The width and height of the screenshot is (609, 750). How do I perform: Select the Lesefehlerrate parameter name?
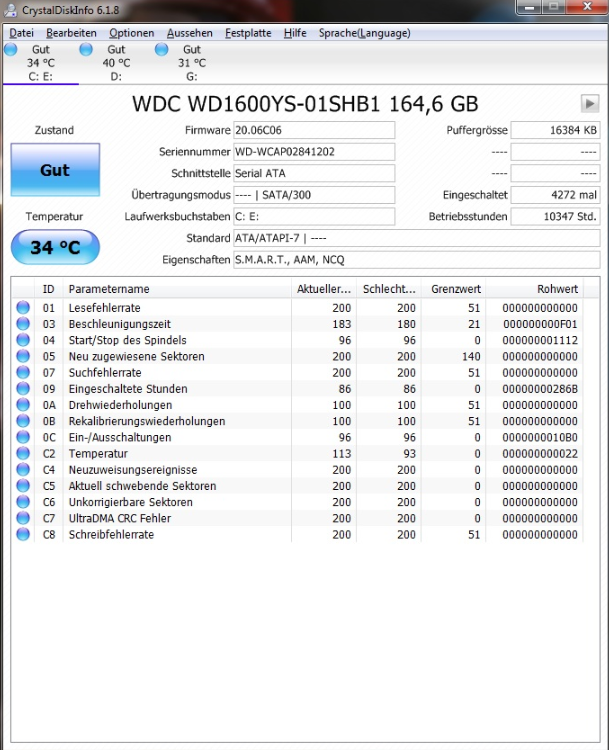pos(104,308)
